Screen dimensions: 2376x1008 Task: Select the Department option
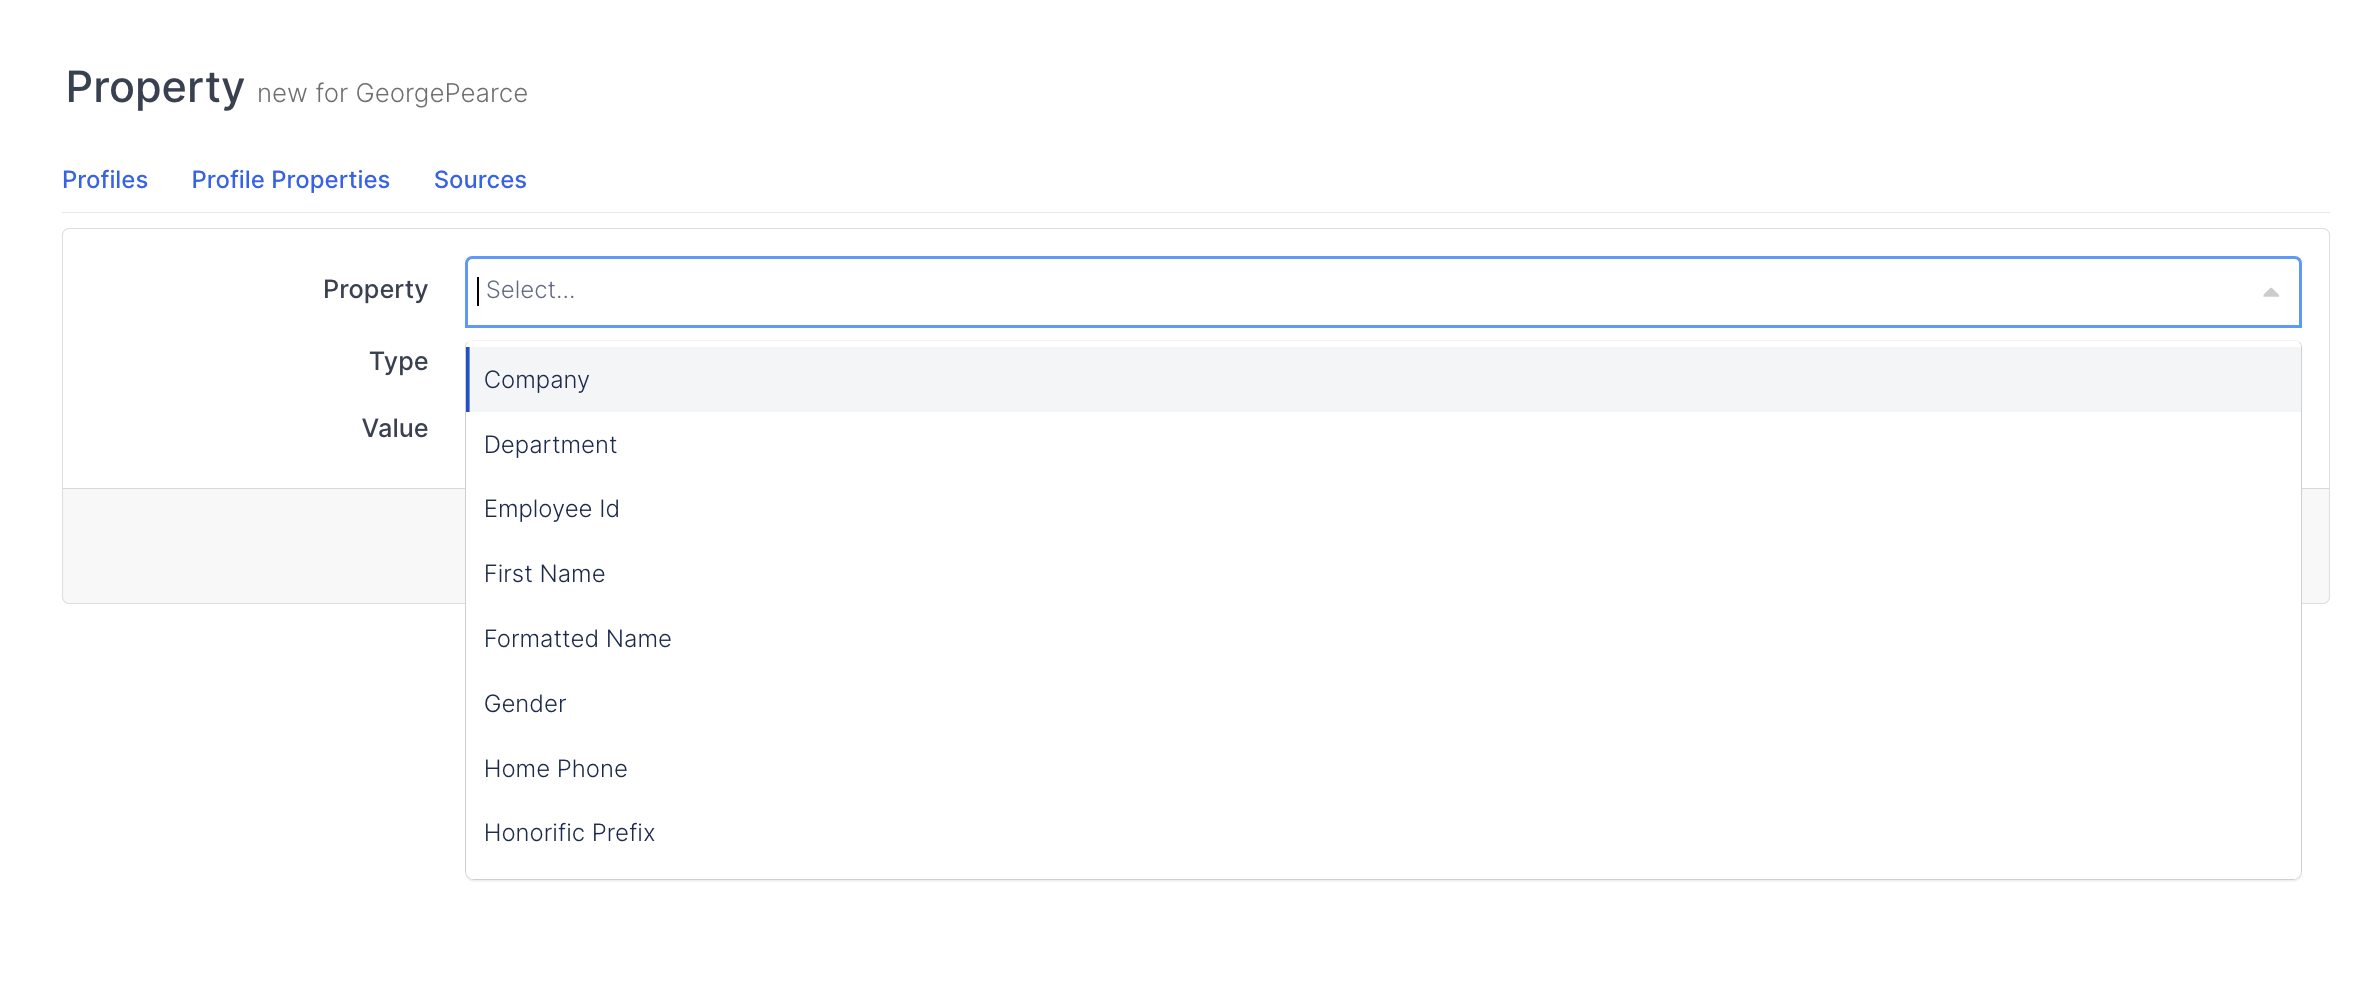coord(550,445)
